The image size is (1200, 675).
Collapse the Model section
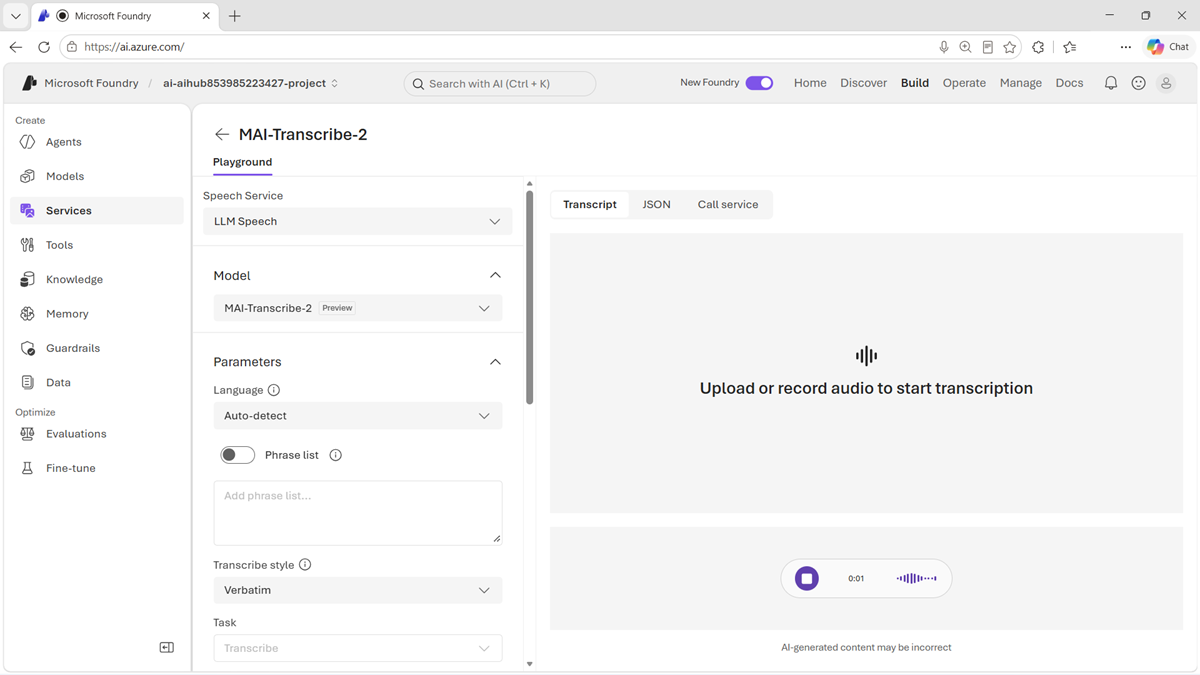pyautogui.click(x=495, y=275)
